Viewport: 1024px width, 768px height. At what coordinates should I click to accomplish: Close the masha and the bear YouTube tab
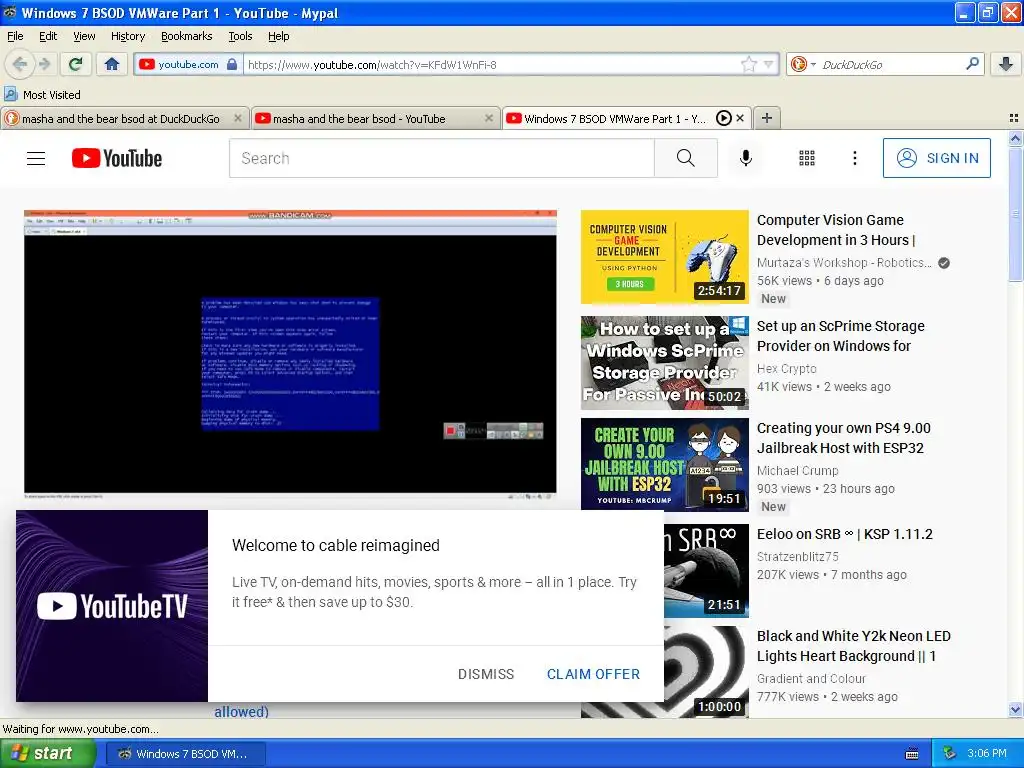click(488, 118)
